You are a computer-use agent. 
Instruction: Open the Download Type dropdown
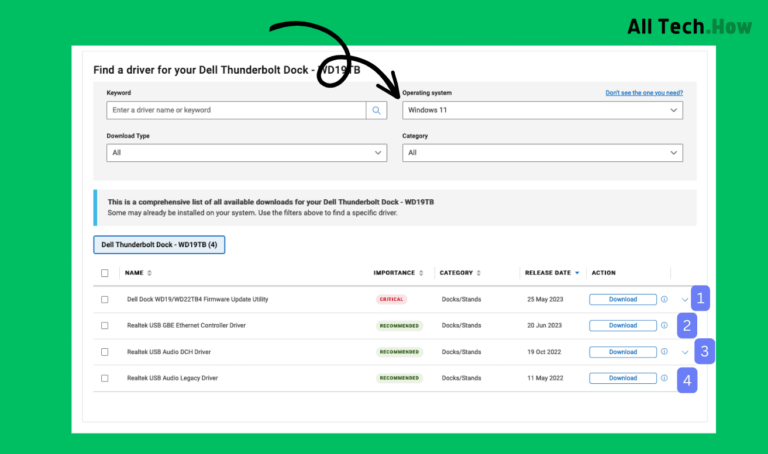246,153
